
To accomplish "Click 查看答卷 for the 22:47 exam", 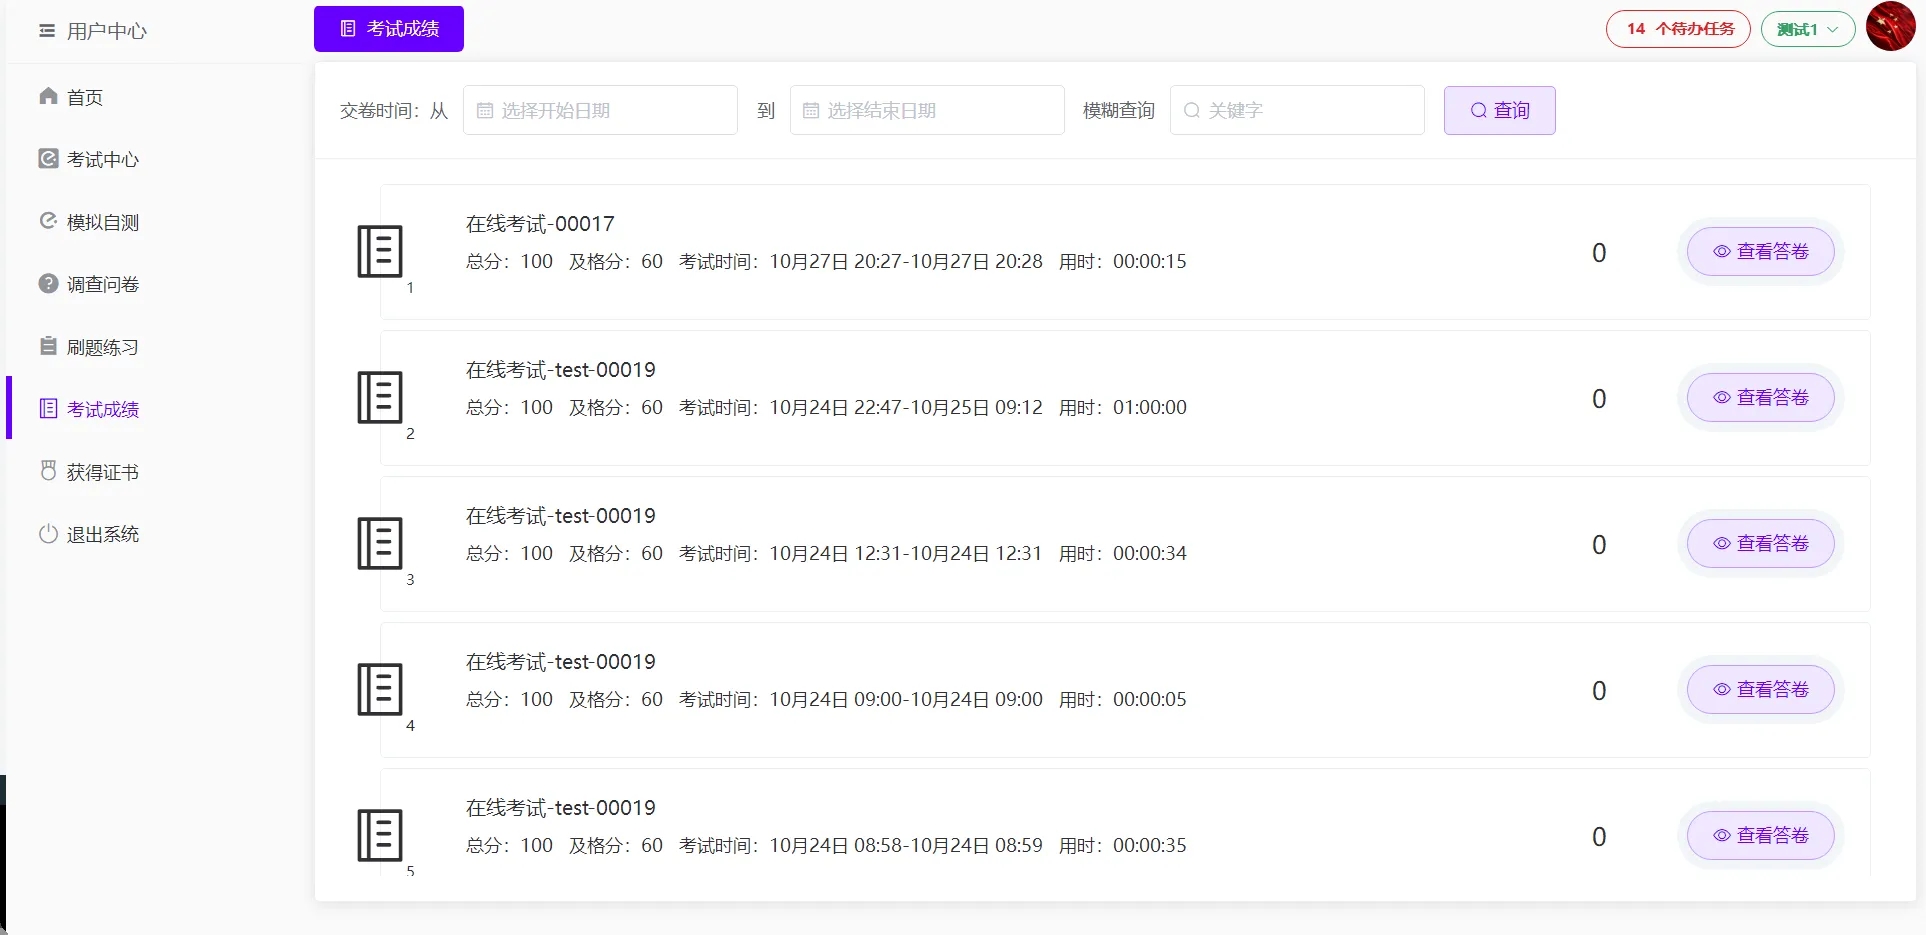I will coord(1761,397).
